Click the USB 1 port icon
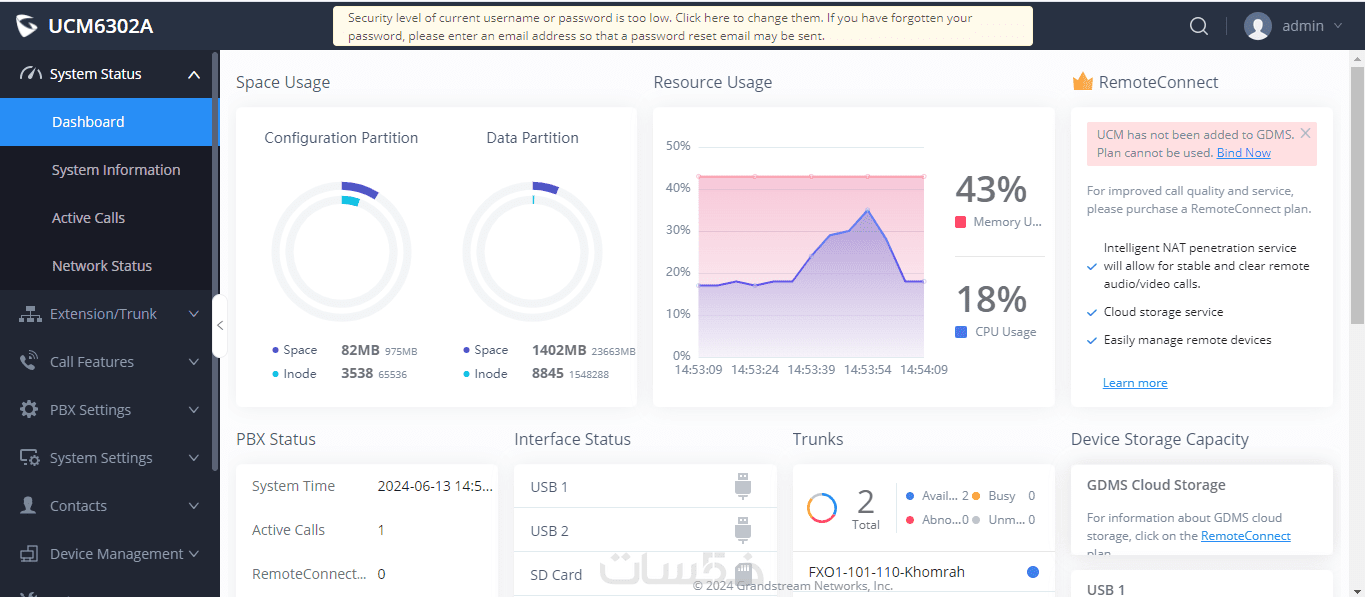This screenshot has height=597, width=1365. (742, 486)
